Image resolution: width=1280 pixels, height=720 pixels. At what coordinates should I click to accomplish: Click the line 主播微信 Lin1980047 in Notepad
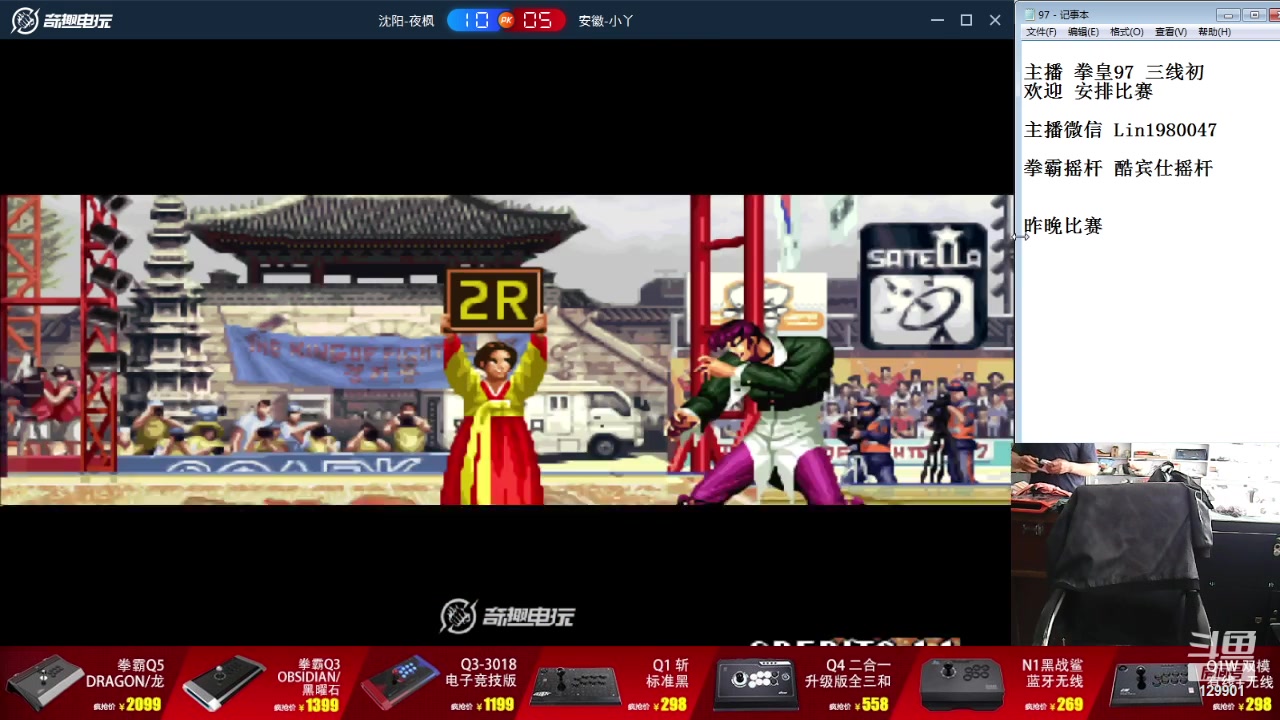[x=1120, y=130]
